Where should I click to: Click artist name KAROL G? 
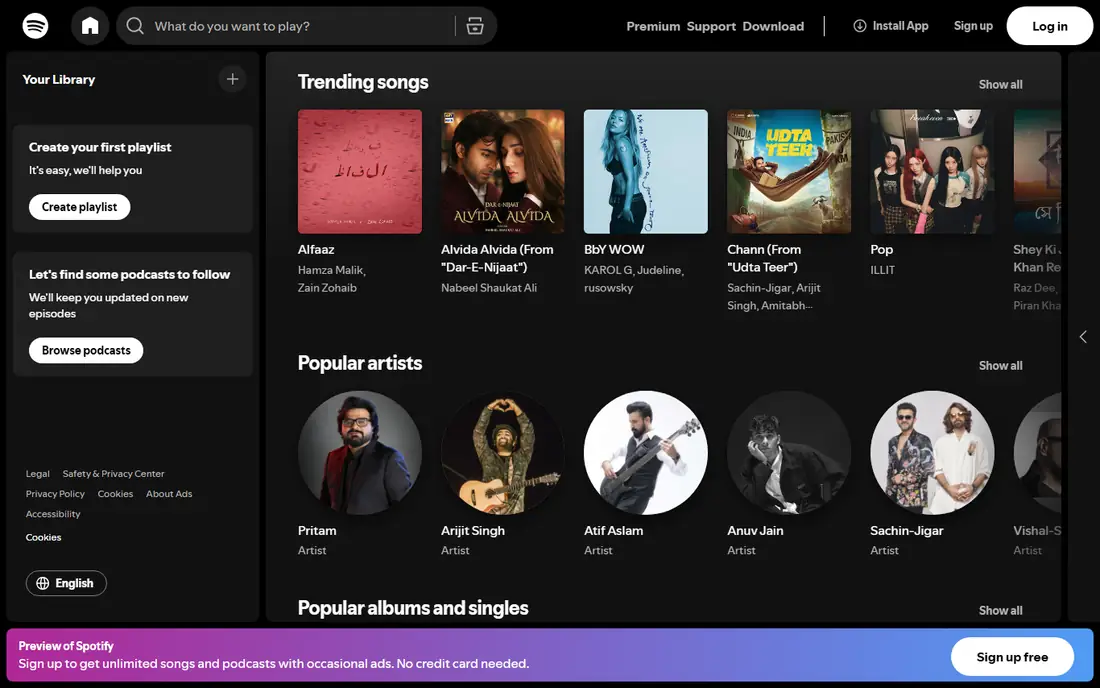pos(608,270)
